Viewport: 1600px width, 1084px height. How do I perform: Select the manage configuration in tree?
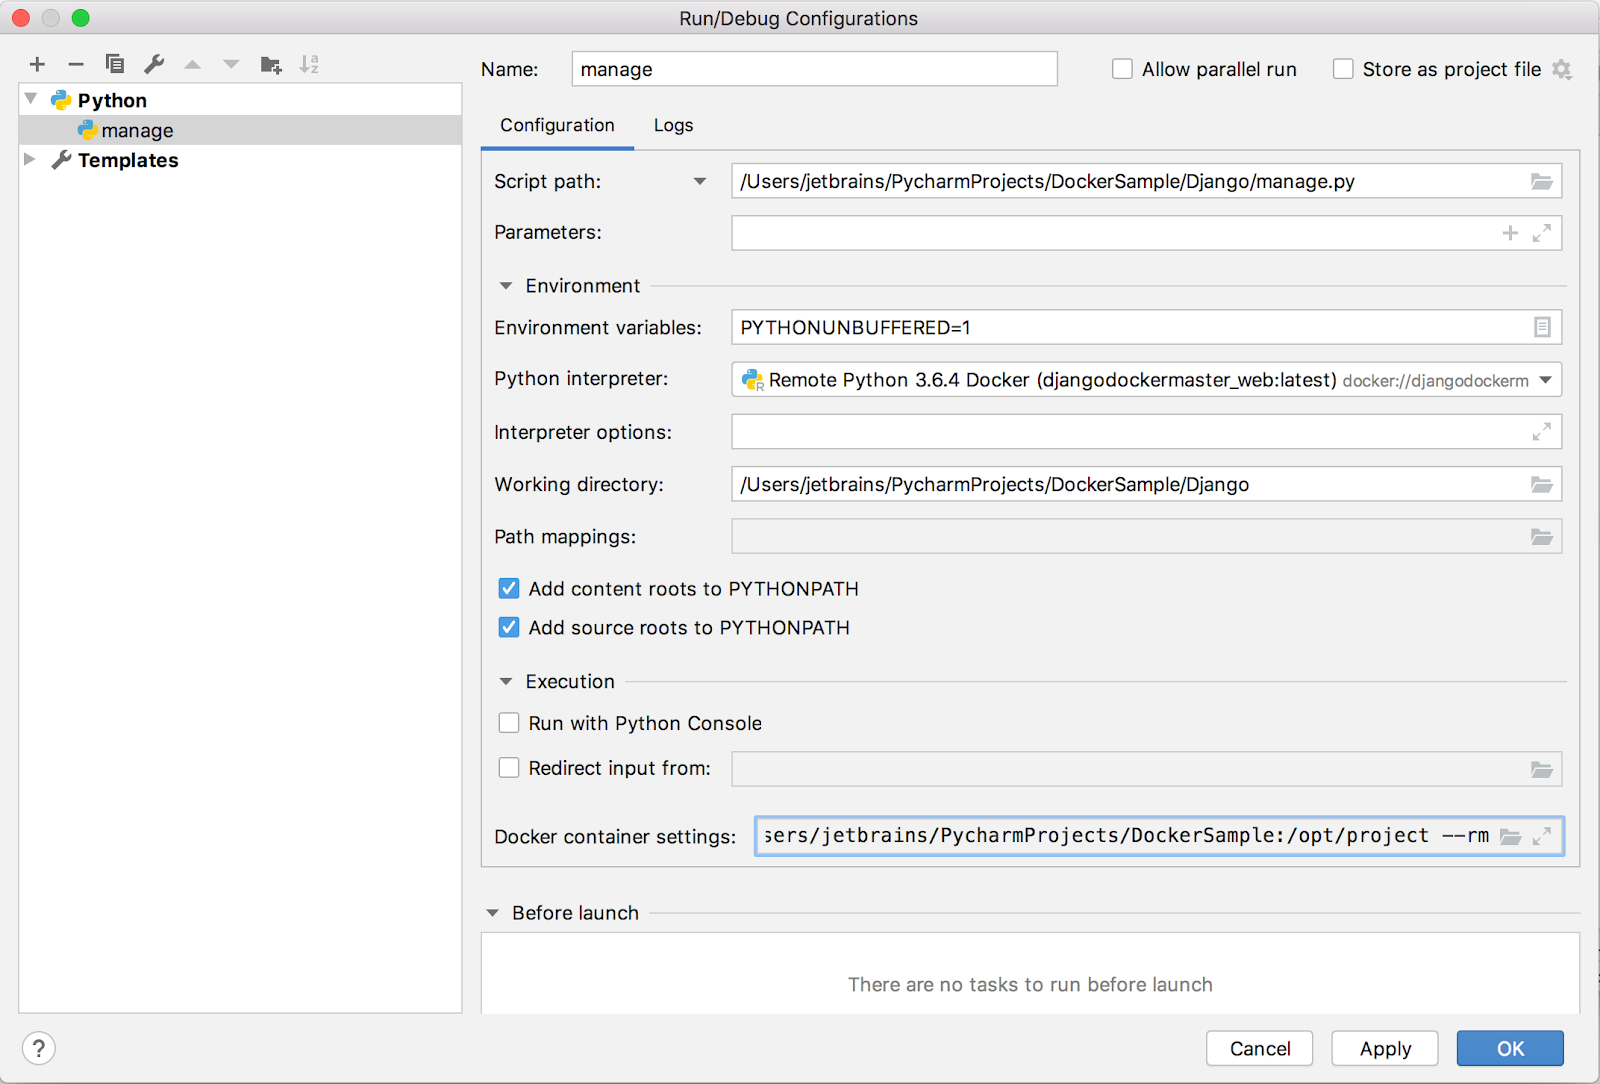point(240,130)
